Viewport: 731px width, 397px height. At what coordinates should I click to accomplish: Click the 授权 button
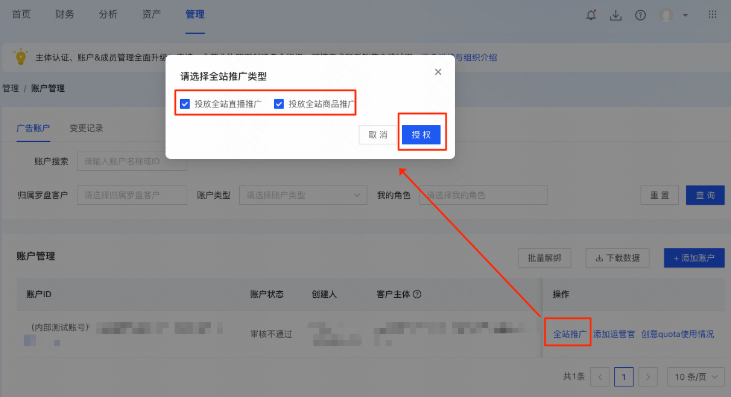[x=421, y=135]
